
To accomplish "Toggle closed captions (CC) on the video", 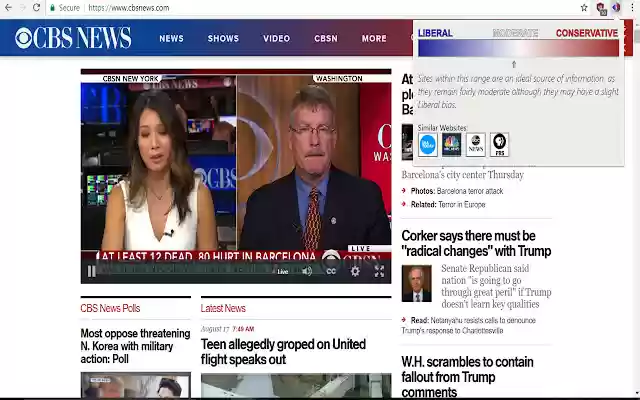I will 331,271.
